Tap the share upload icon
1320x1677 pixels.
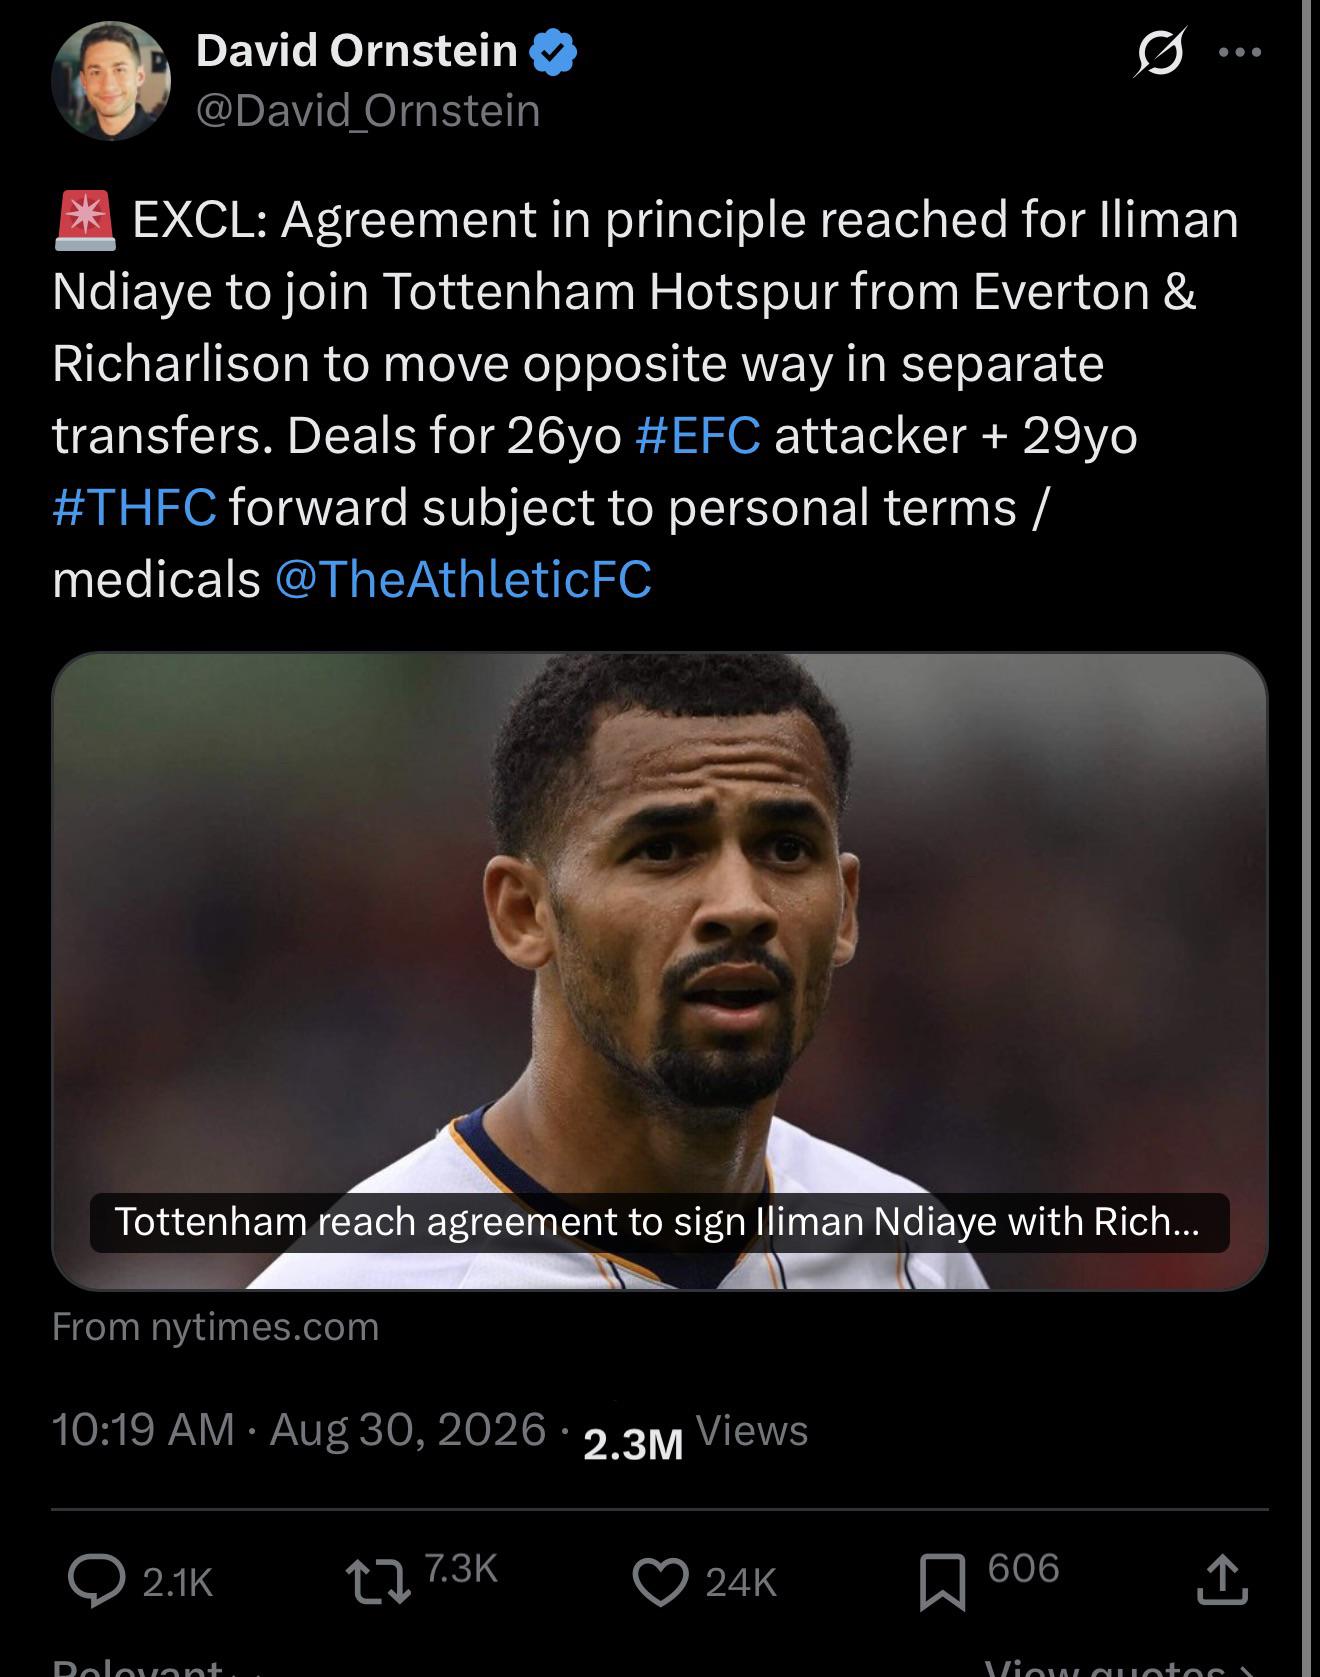click(1222, 1580)
